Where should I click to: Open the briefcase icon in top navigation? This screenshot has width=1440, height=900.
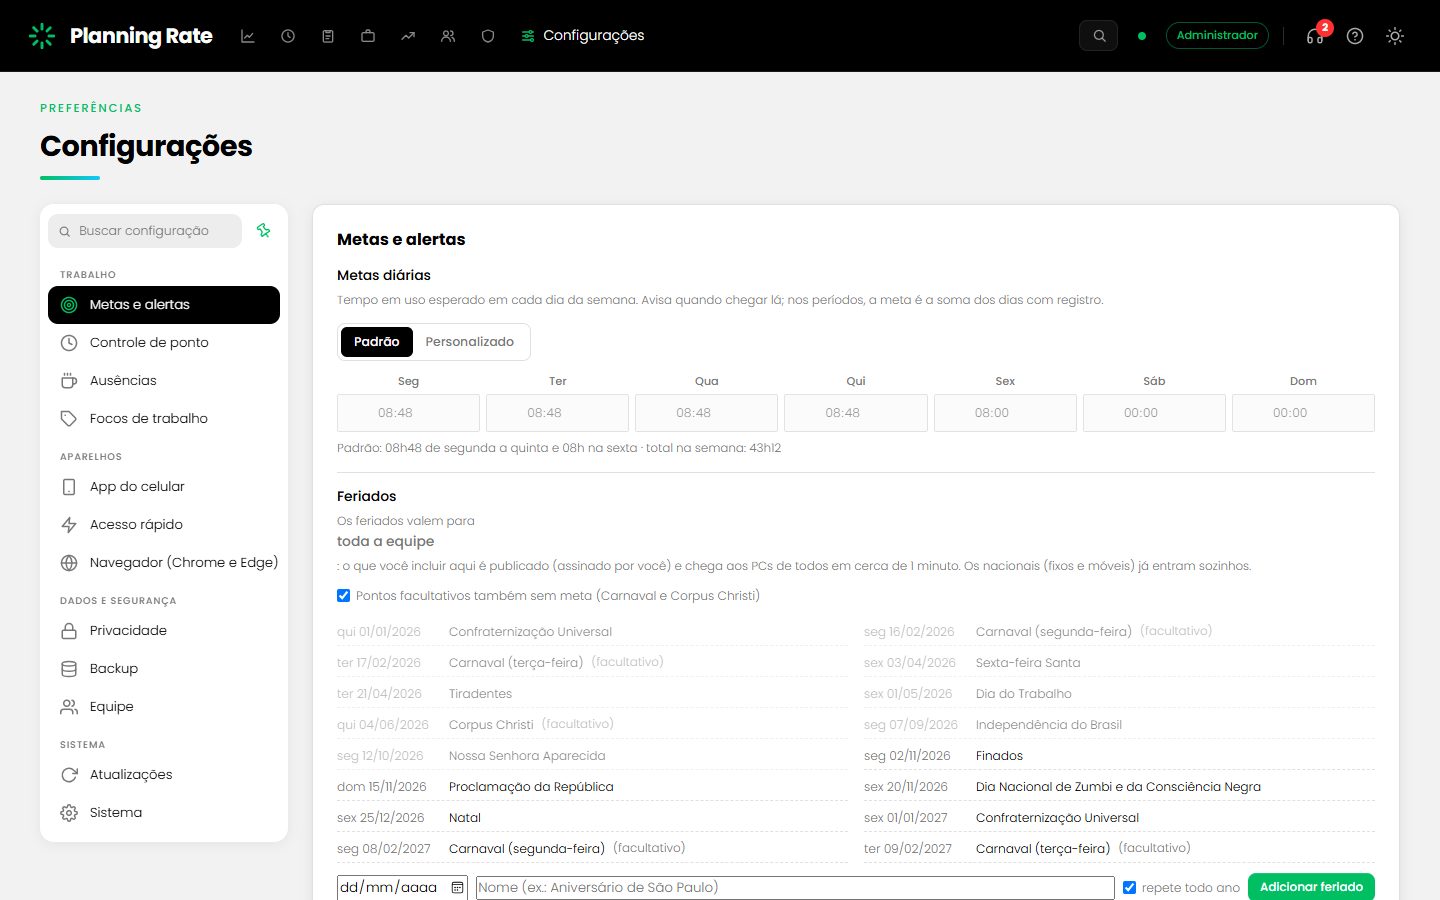[368, 36]
